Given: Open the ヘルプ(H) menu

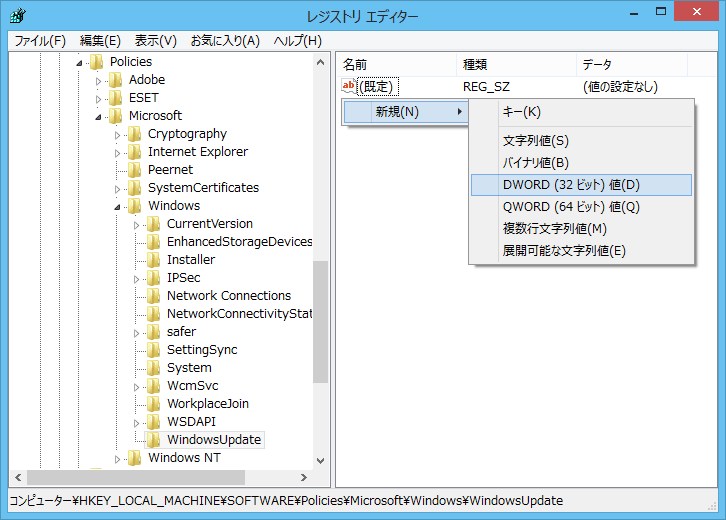Looking at the screenshot, I should (297, 41).
